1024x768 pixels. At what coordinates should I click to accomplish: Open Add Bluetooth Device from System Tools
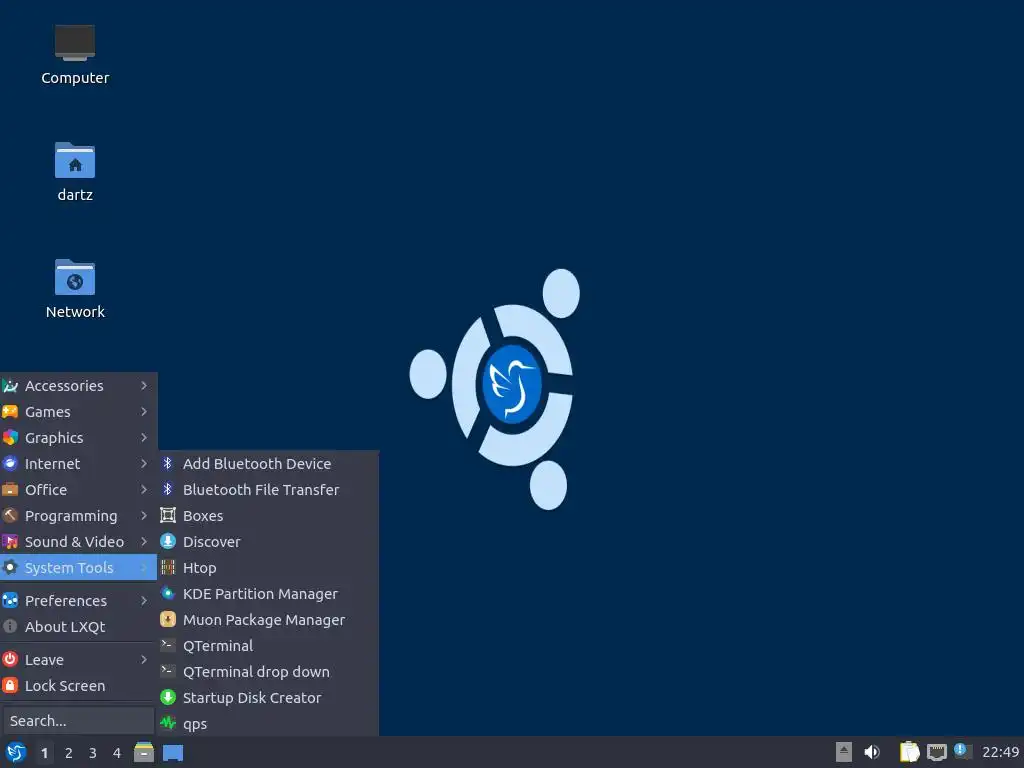(x=268, y=464)
